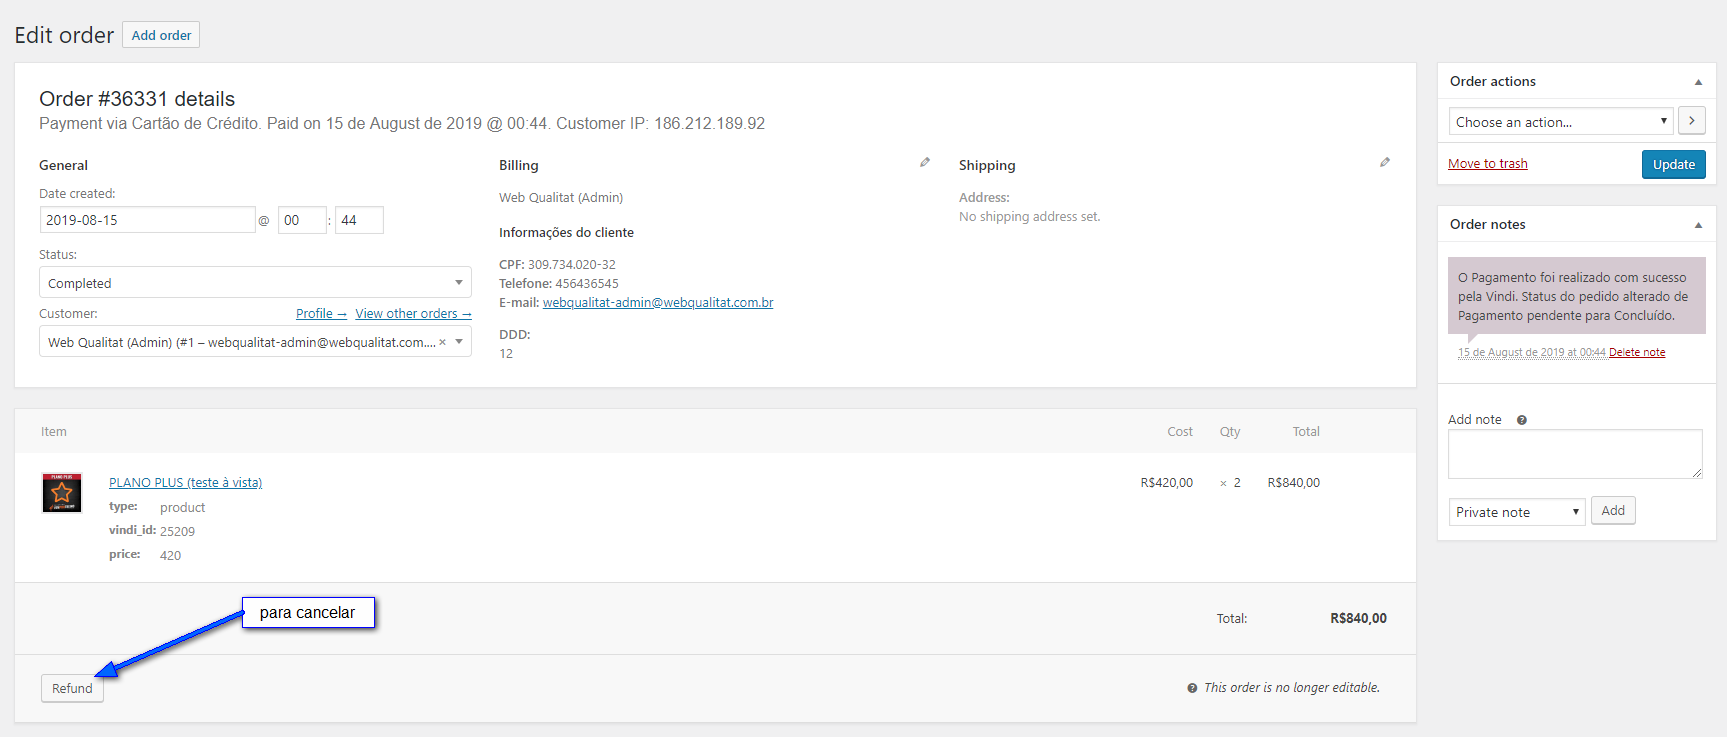The image size is (1727, 737).
Task: Collapse the Order actions panel
Action: coord(1698,82)
